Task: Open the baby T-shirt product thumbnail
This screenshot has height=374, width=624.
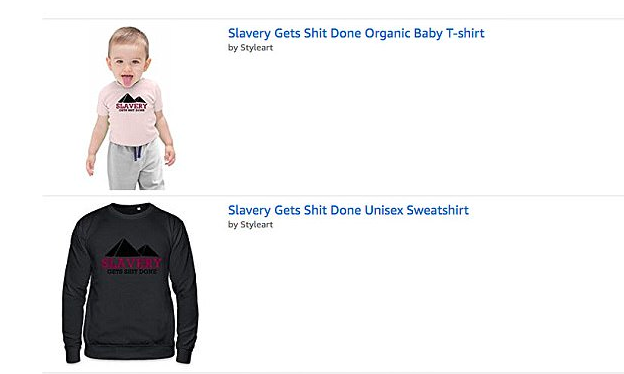Action: click(131, 108)
